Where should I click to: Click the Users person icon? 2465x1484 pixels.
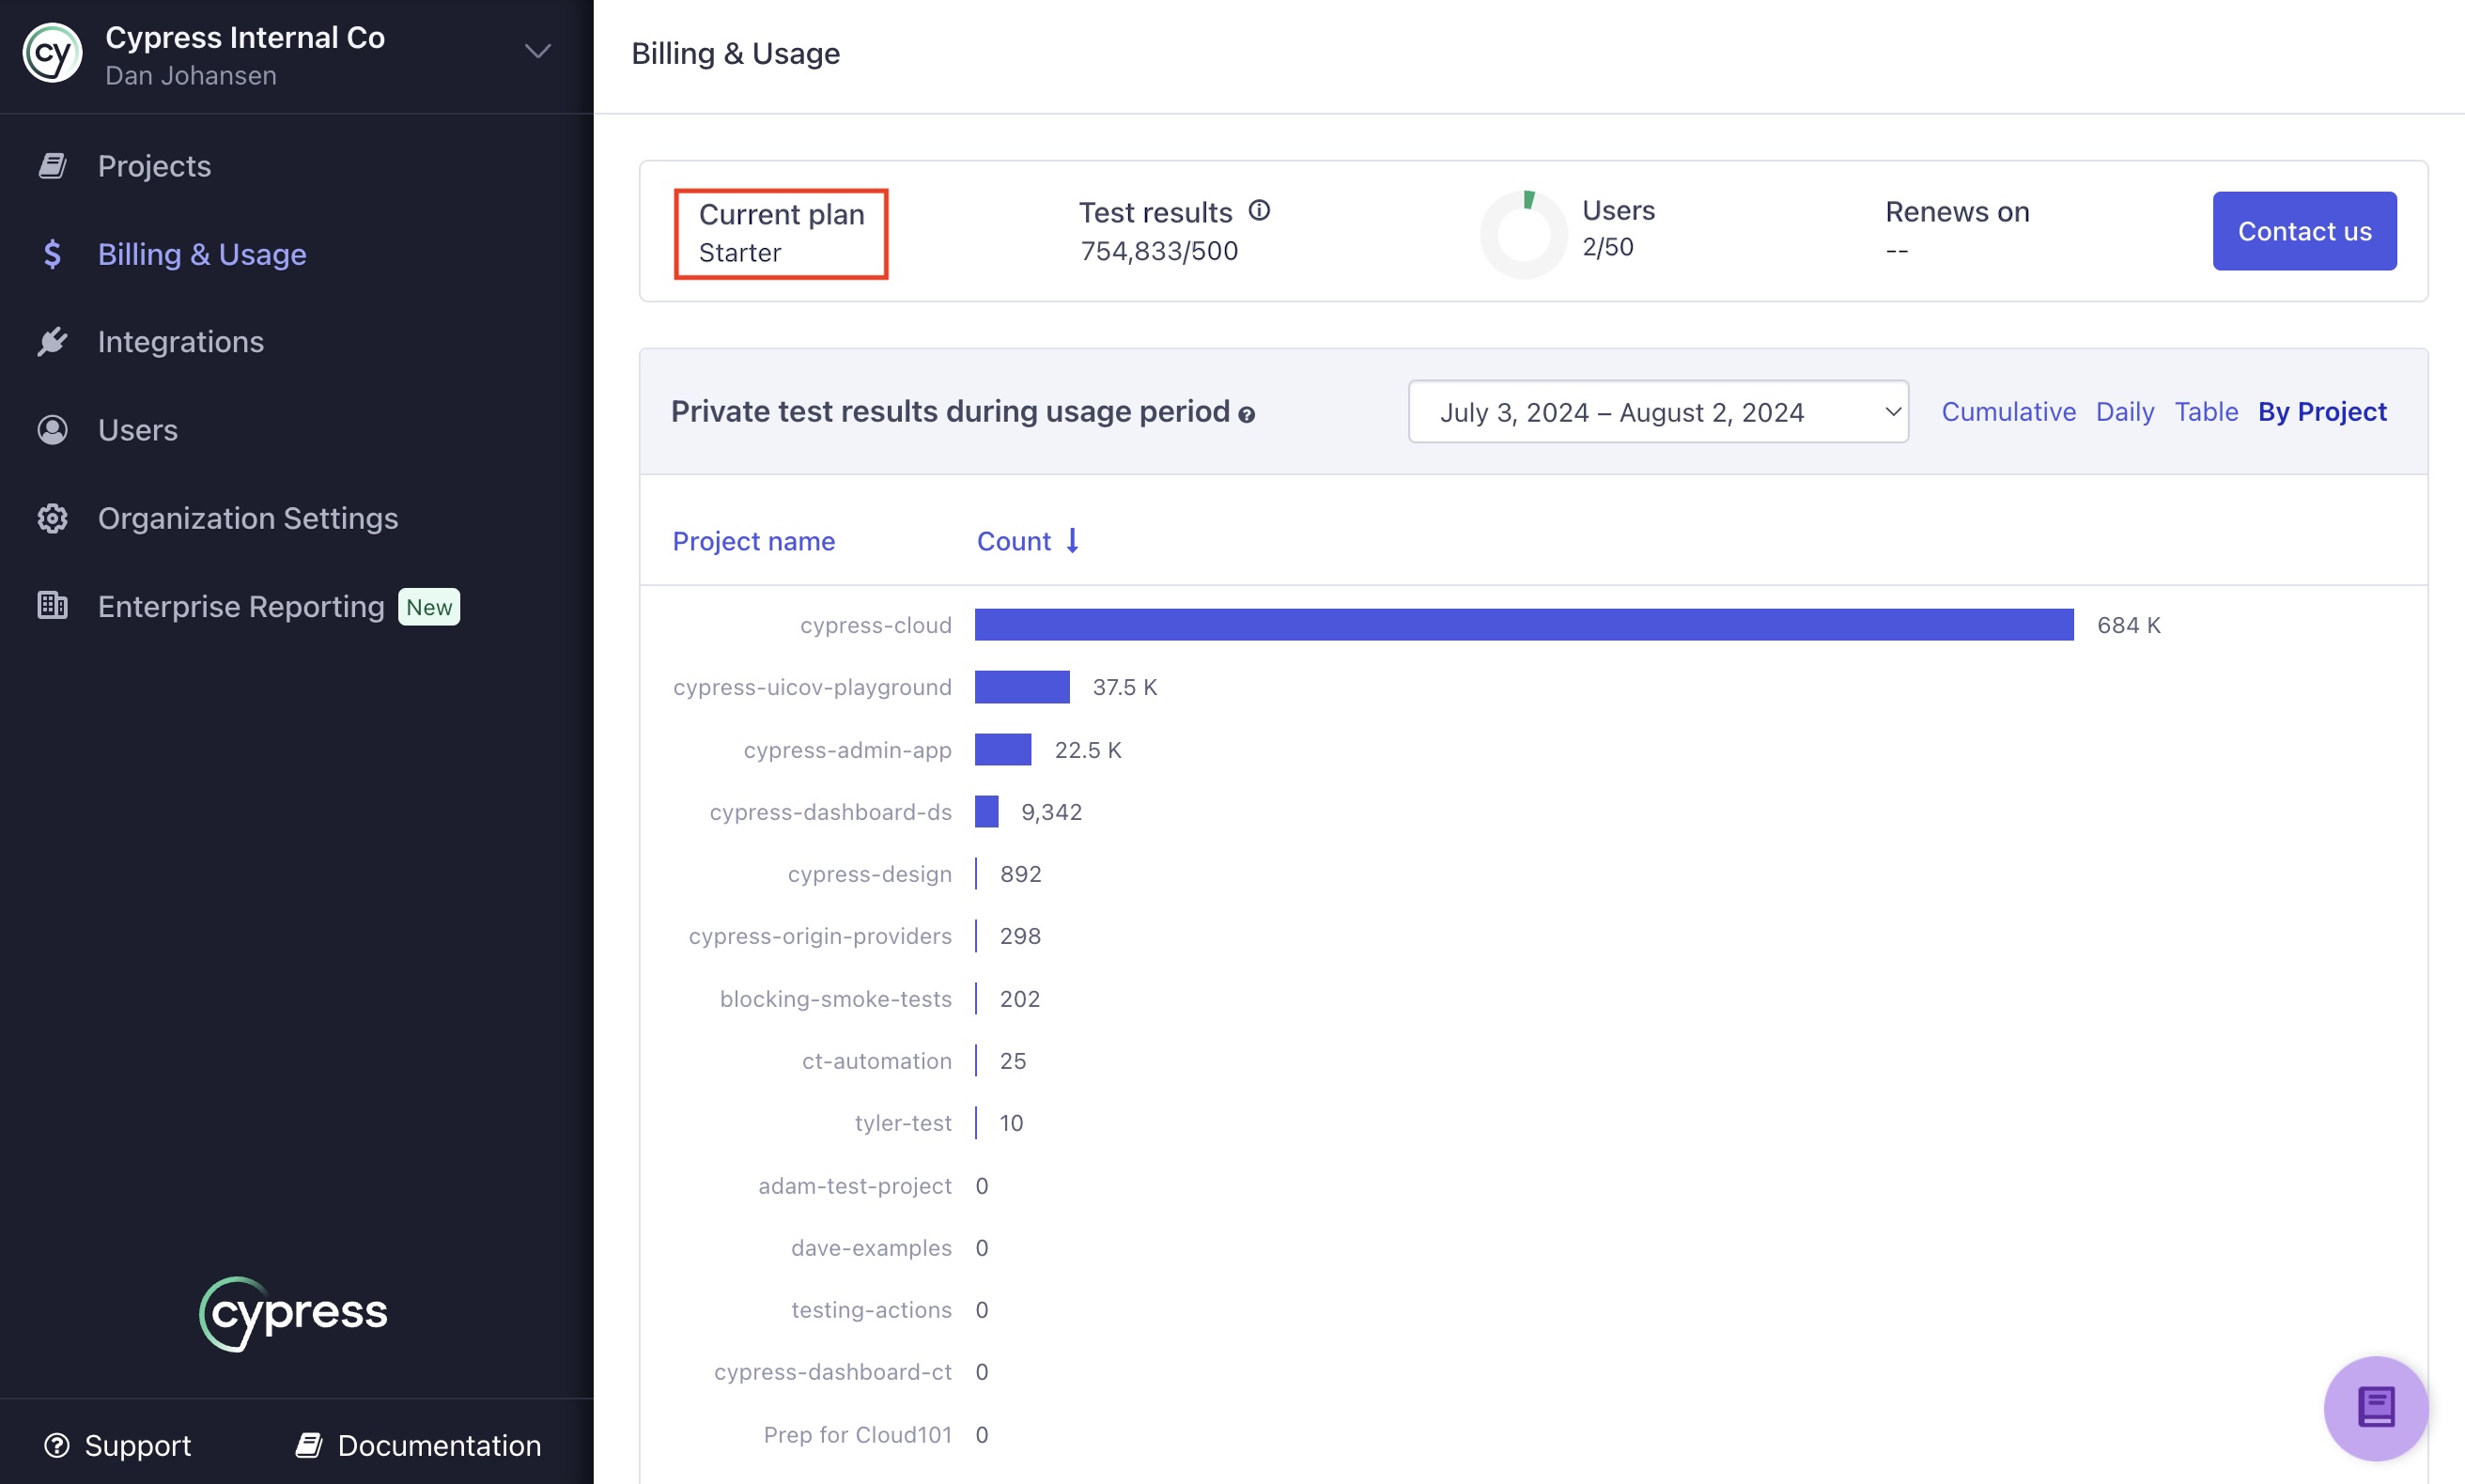tap(52, 429)
